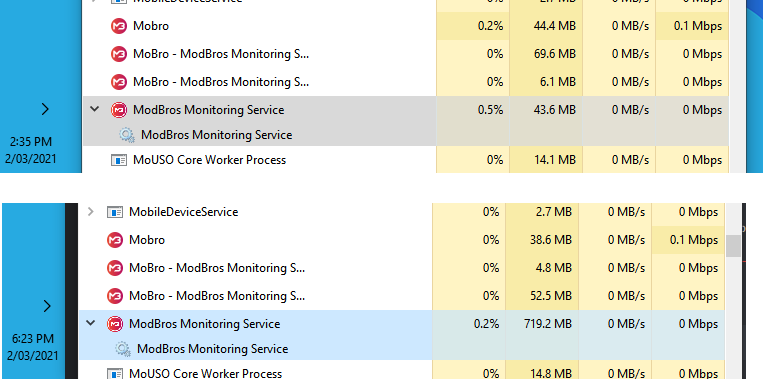This screenshot has width=763, height=379.
Task: Collapse the ModBros Monitoring Service group at 43.6 MB
Action: [x=94, y=109]
